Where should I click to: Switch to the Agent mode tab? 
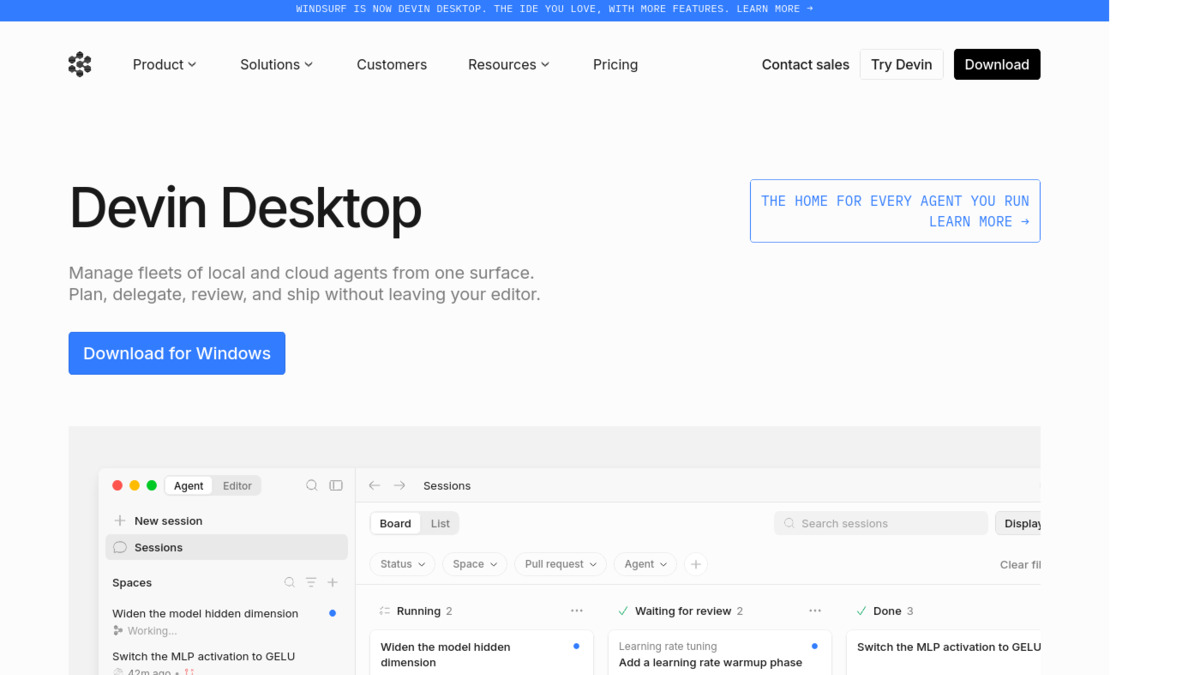click(188, 486)
